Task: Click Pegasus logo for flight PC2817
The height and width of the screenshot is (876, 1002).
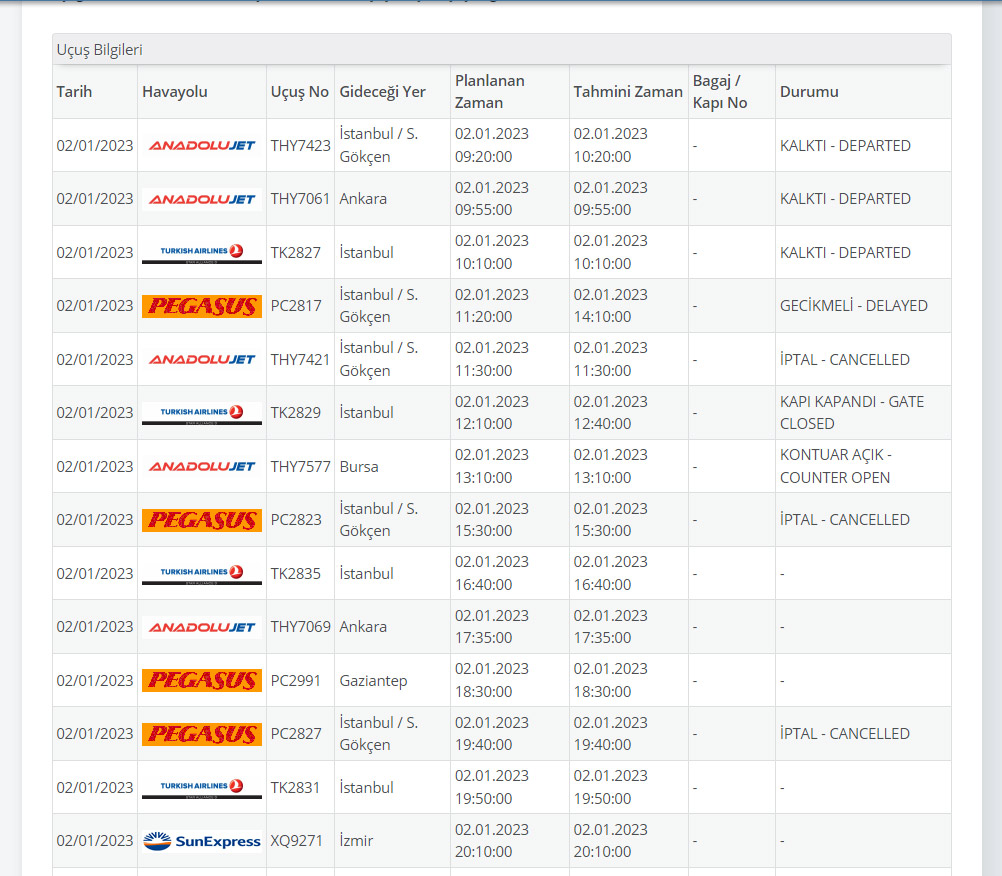Action: point(202,306)
